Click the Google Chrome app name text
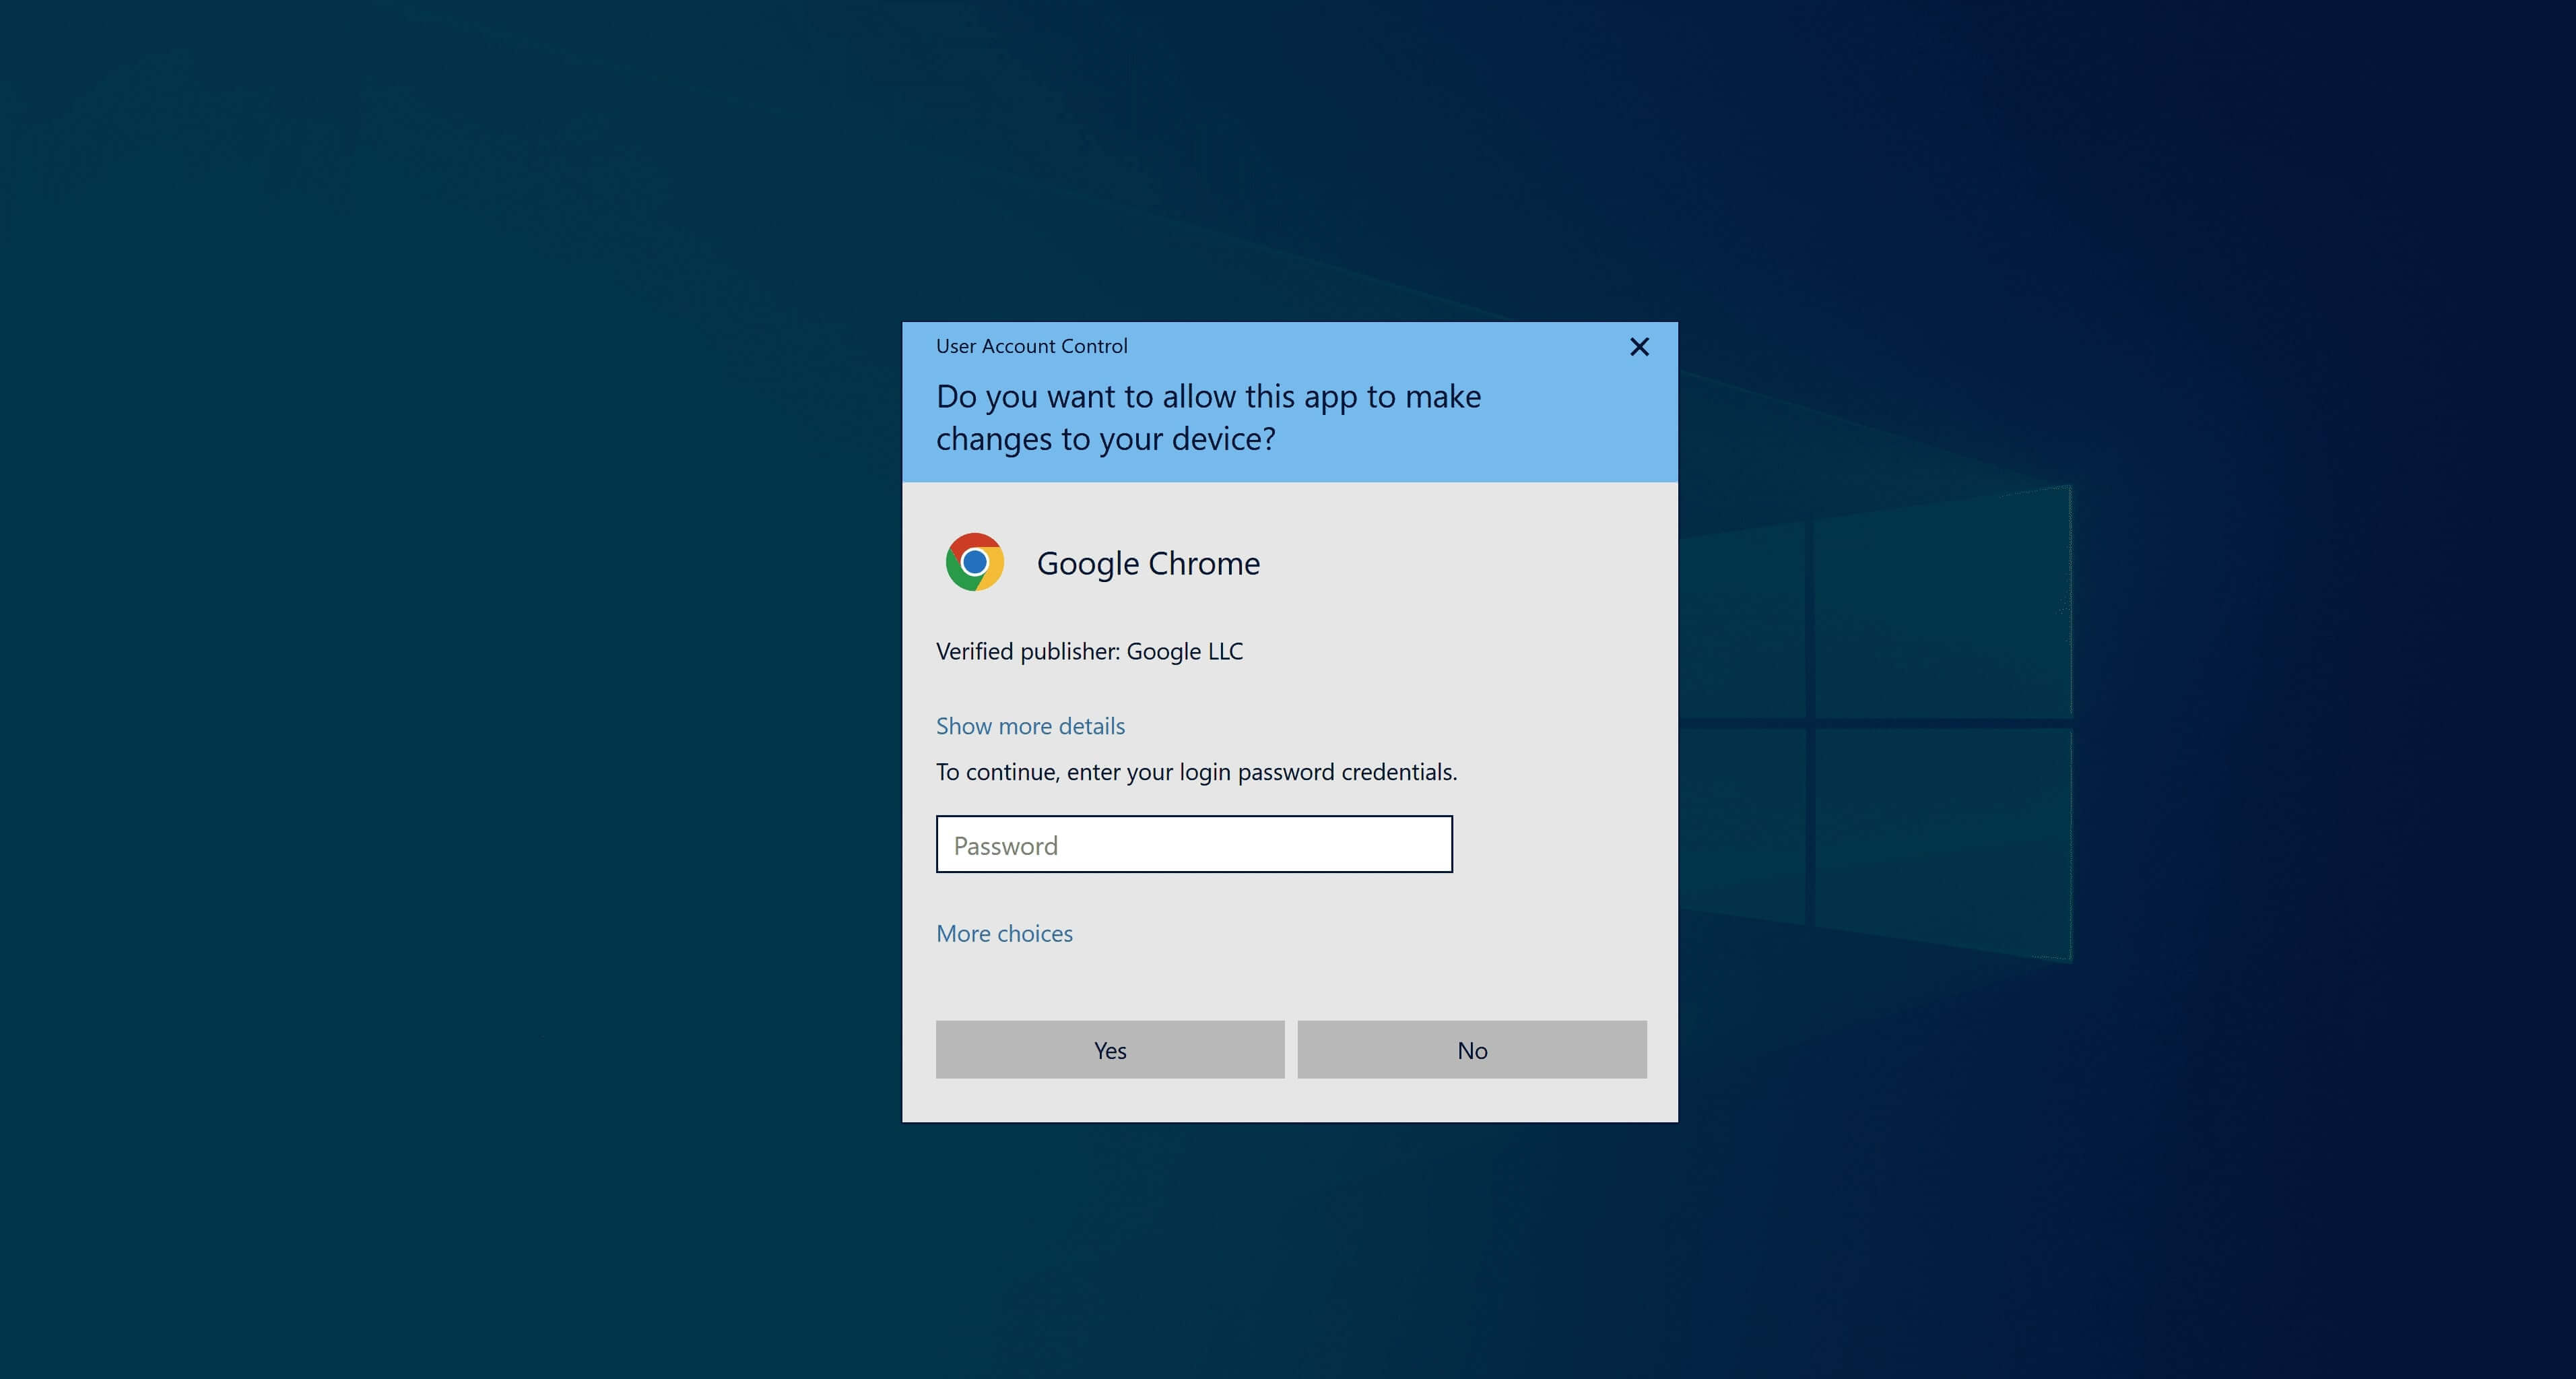The height and width of the screenshot is (1379, 2576). click(x=1148, y=564)
